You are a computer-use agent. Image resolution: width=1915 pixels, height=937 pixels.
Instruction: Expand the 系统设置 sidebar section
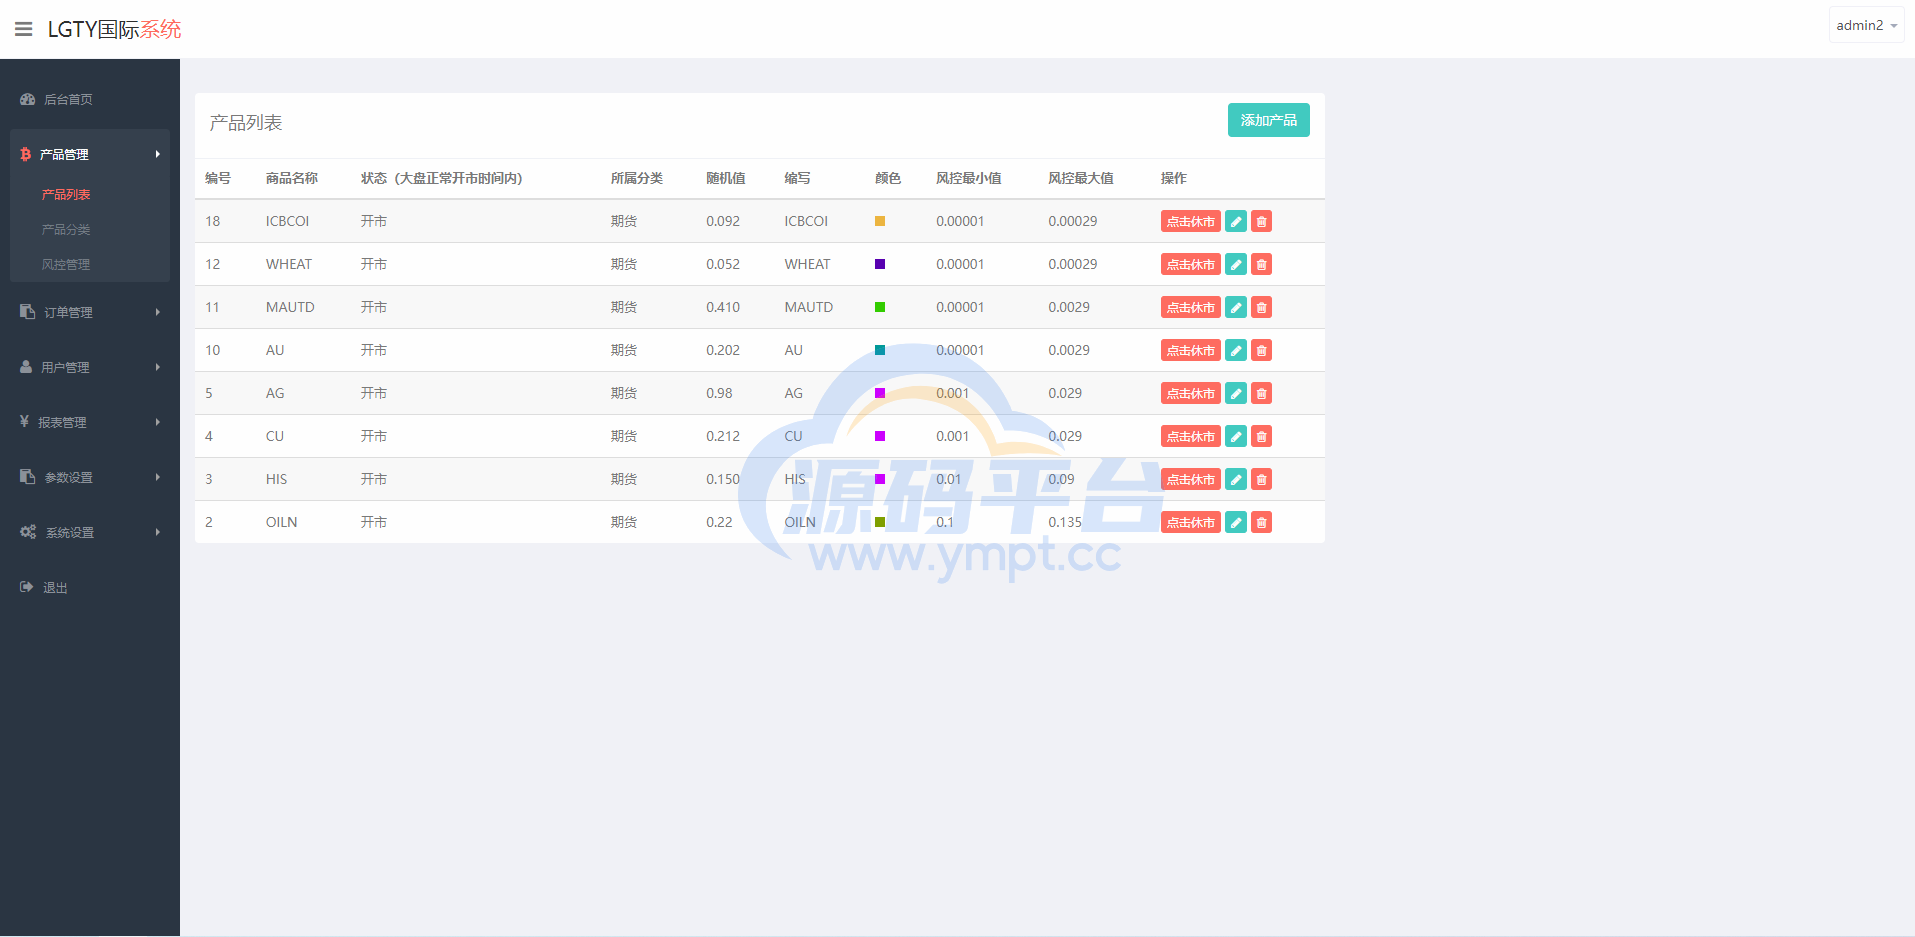tap(90, 532)
